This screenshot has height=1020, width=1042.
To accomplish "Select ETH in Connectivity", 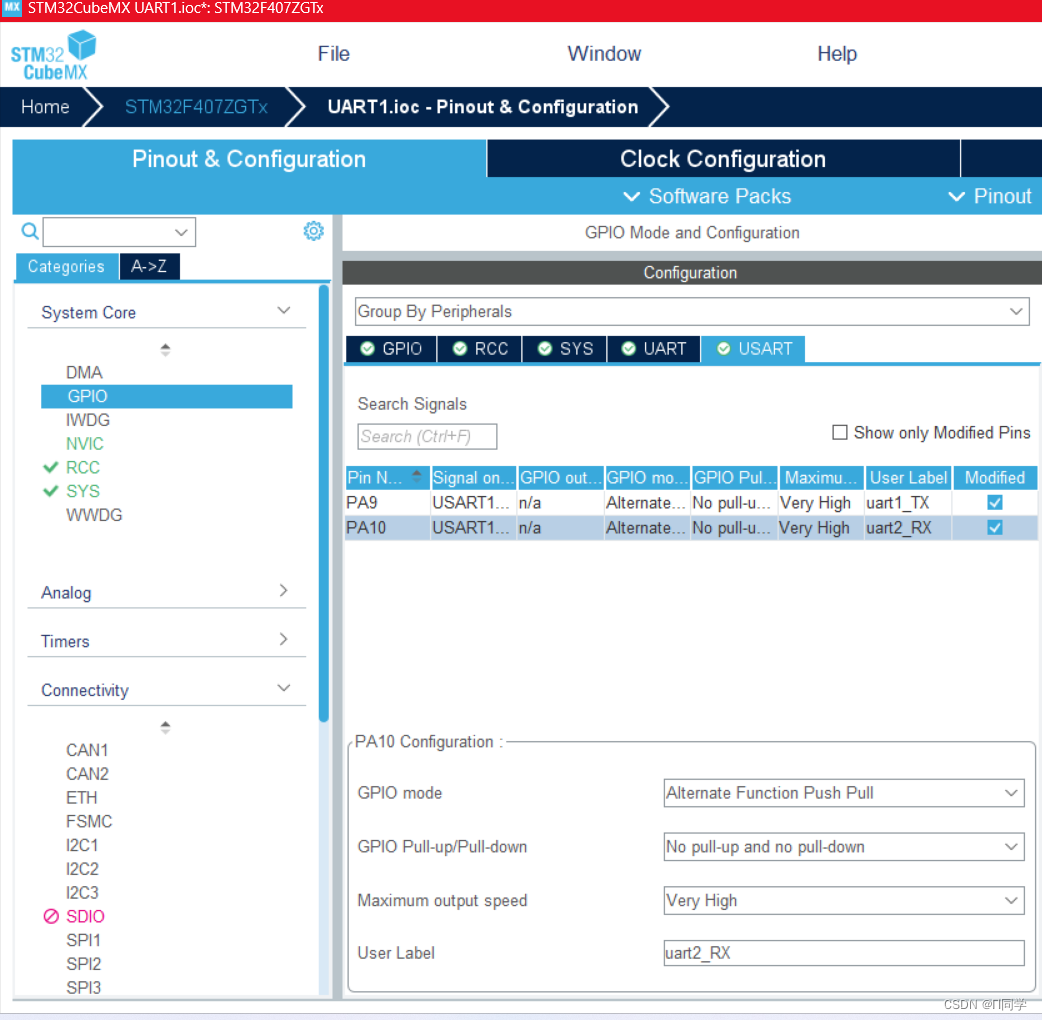I will coord(82,797).
